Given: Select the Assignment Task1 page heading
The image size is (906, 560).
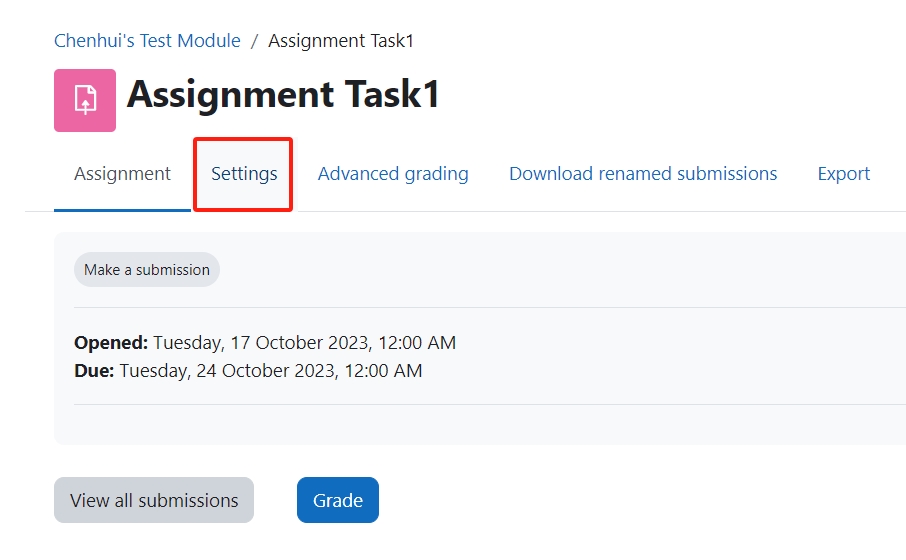Looking at the screenshot, I should pyautogui.click(x=283, y=94).
